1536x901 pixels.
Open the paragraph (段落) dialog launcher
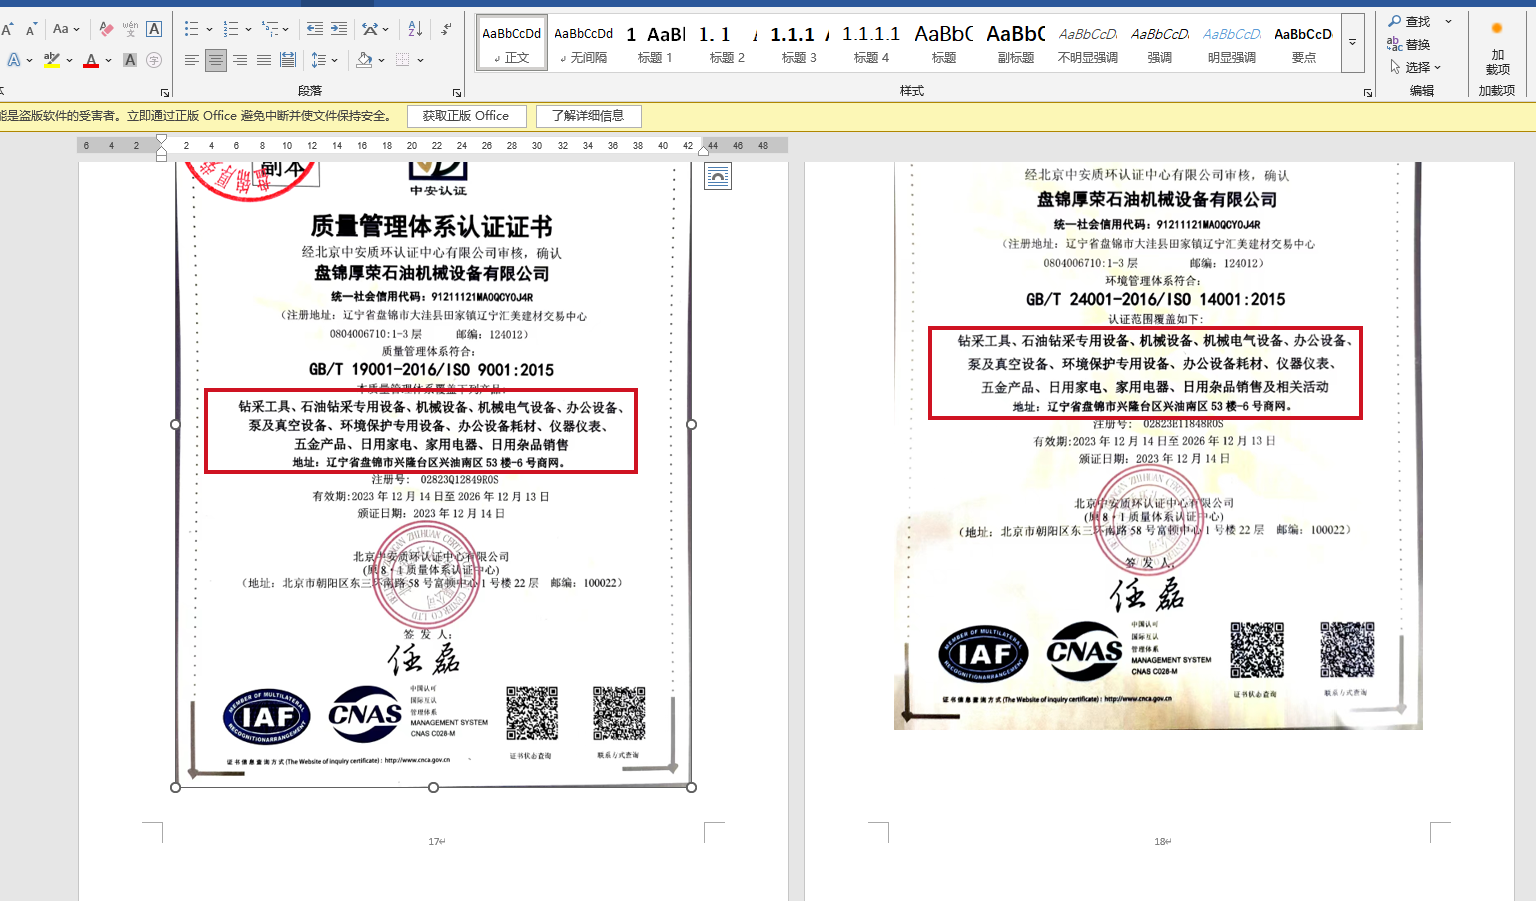(x=457, y=92)
